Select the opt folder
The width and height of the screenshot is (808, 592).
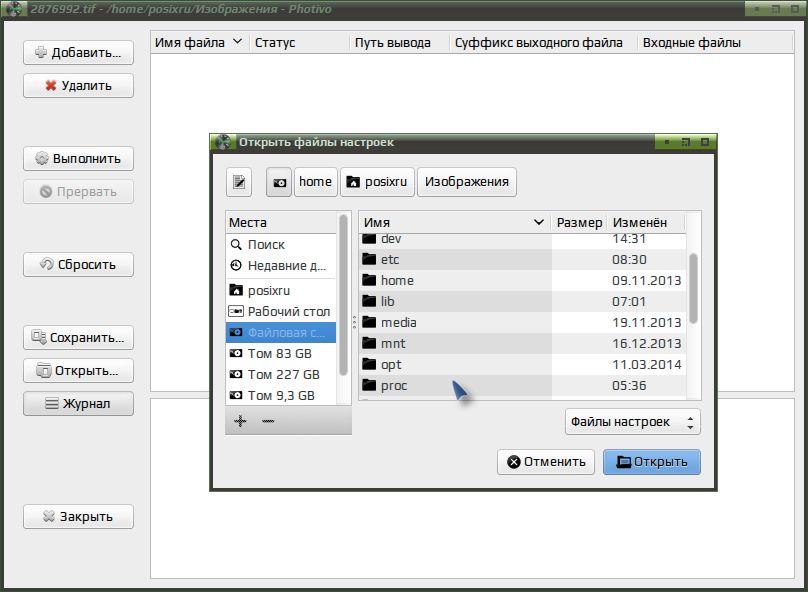coord(523,365)
